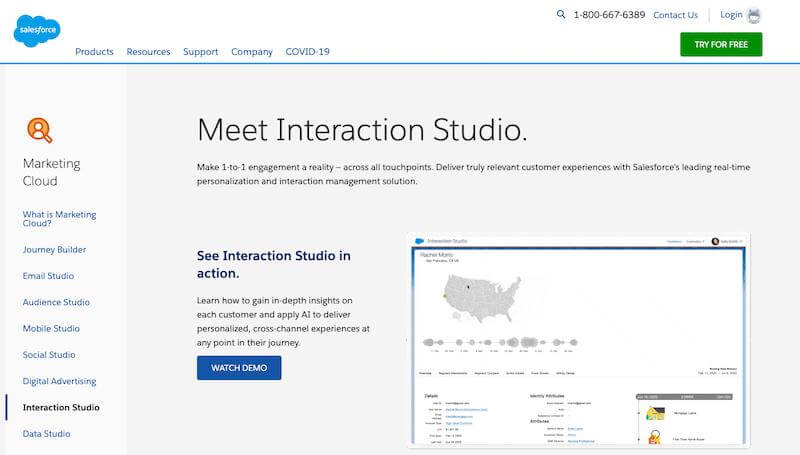Go to Email Studio in sidebar

(x=48, y=276)
